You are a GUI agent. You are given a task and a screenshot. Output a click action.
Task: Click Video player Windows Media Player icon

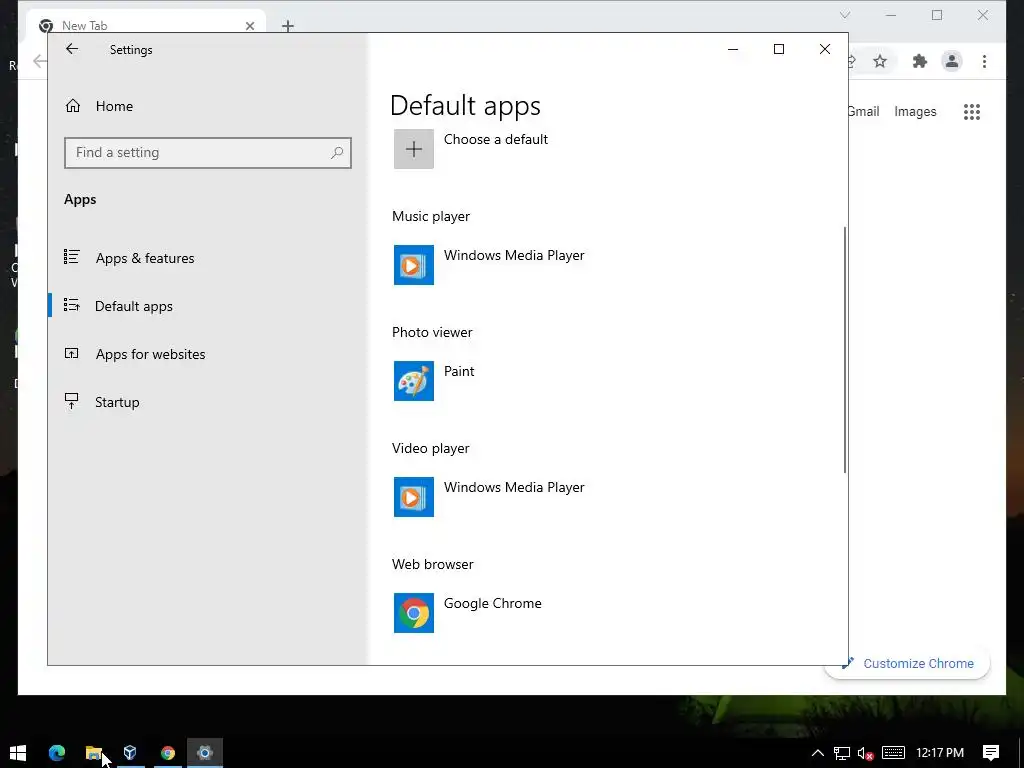[413, 497]
